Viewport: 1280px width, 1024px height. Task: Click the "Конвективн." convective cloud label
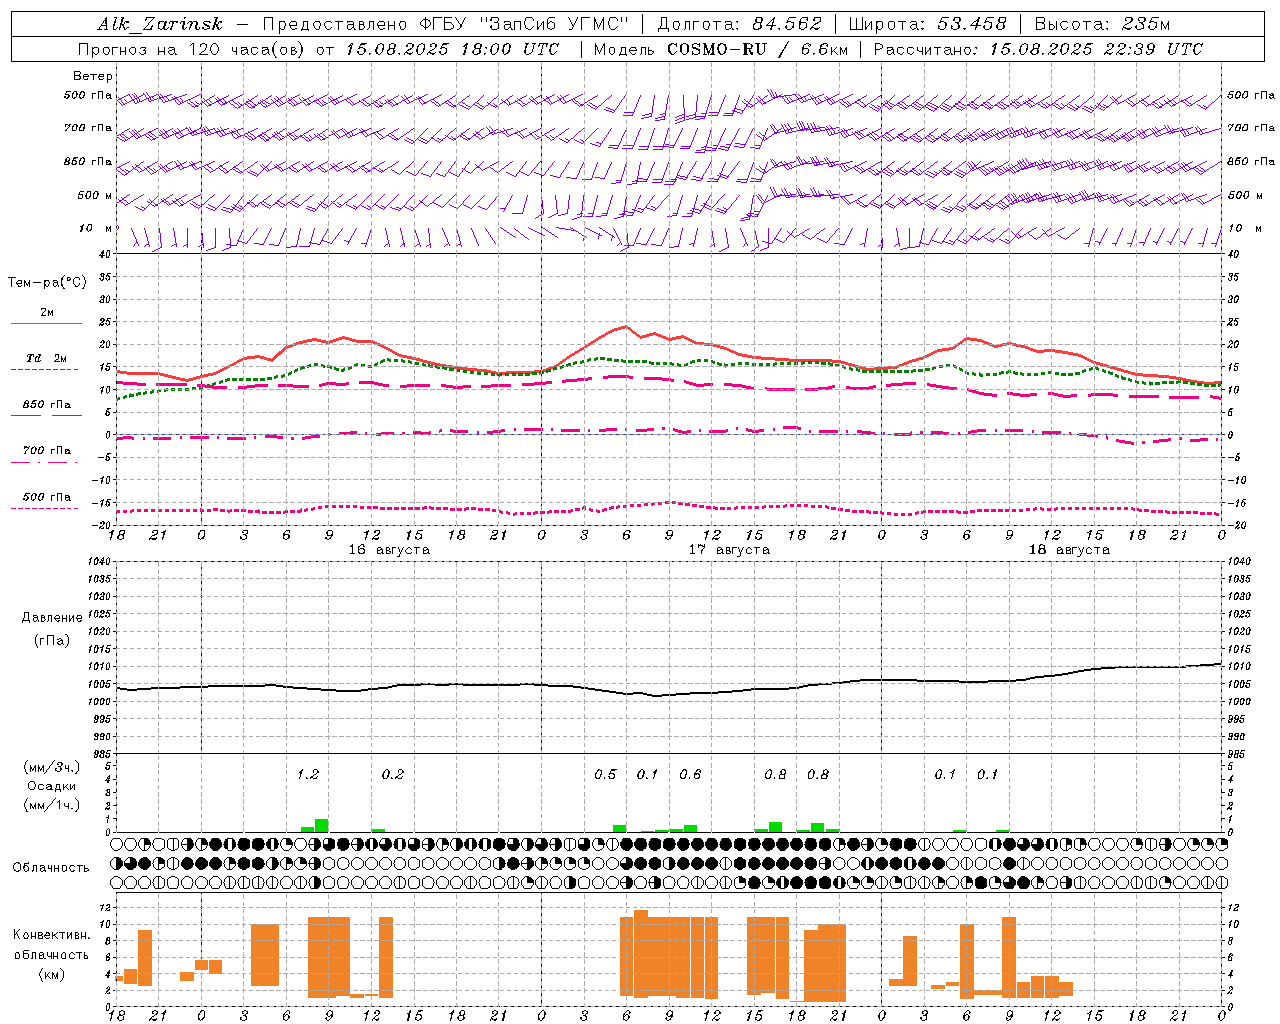tap(51, 934)
